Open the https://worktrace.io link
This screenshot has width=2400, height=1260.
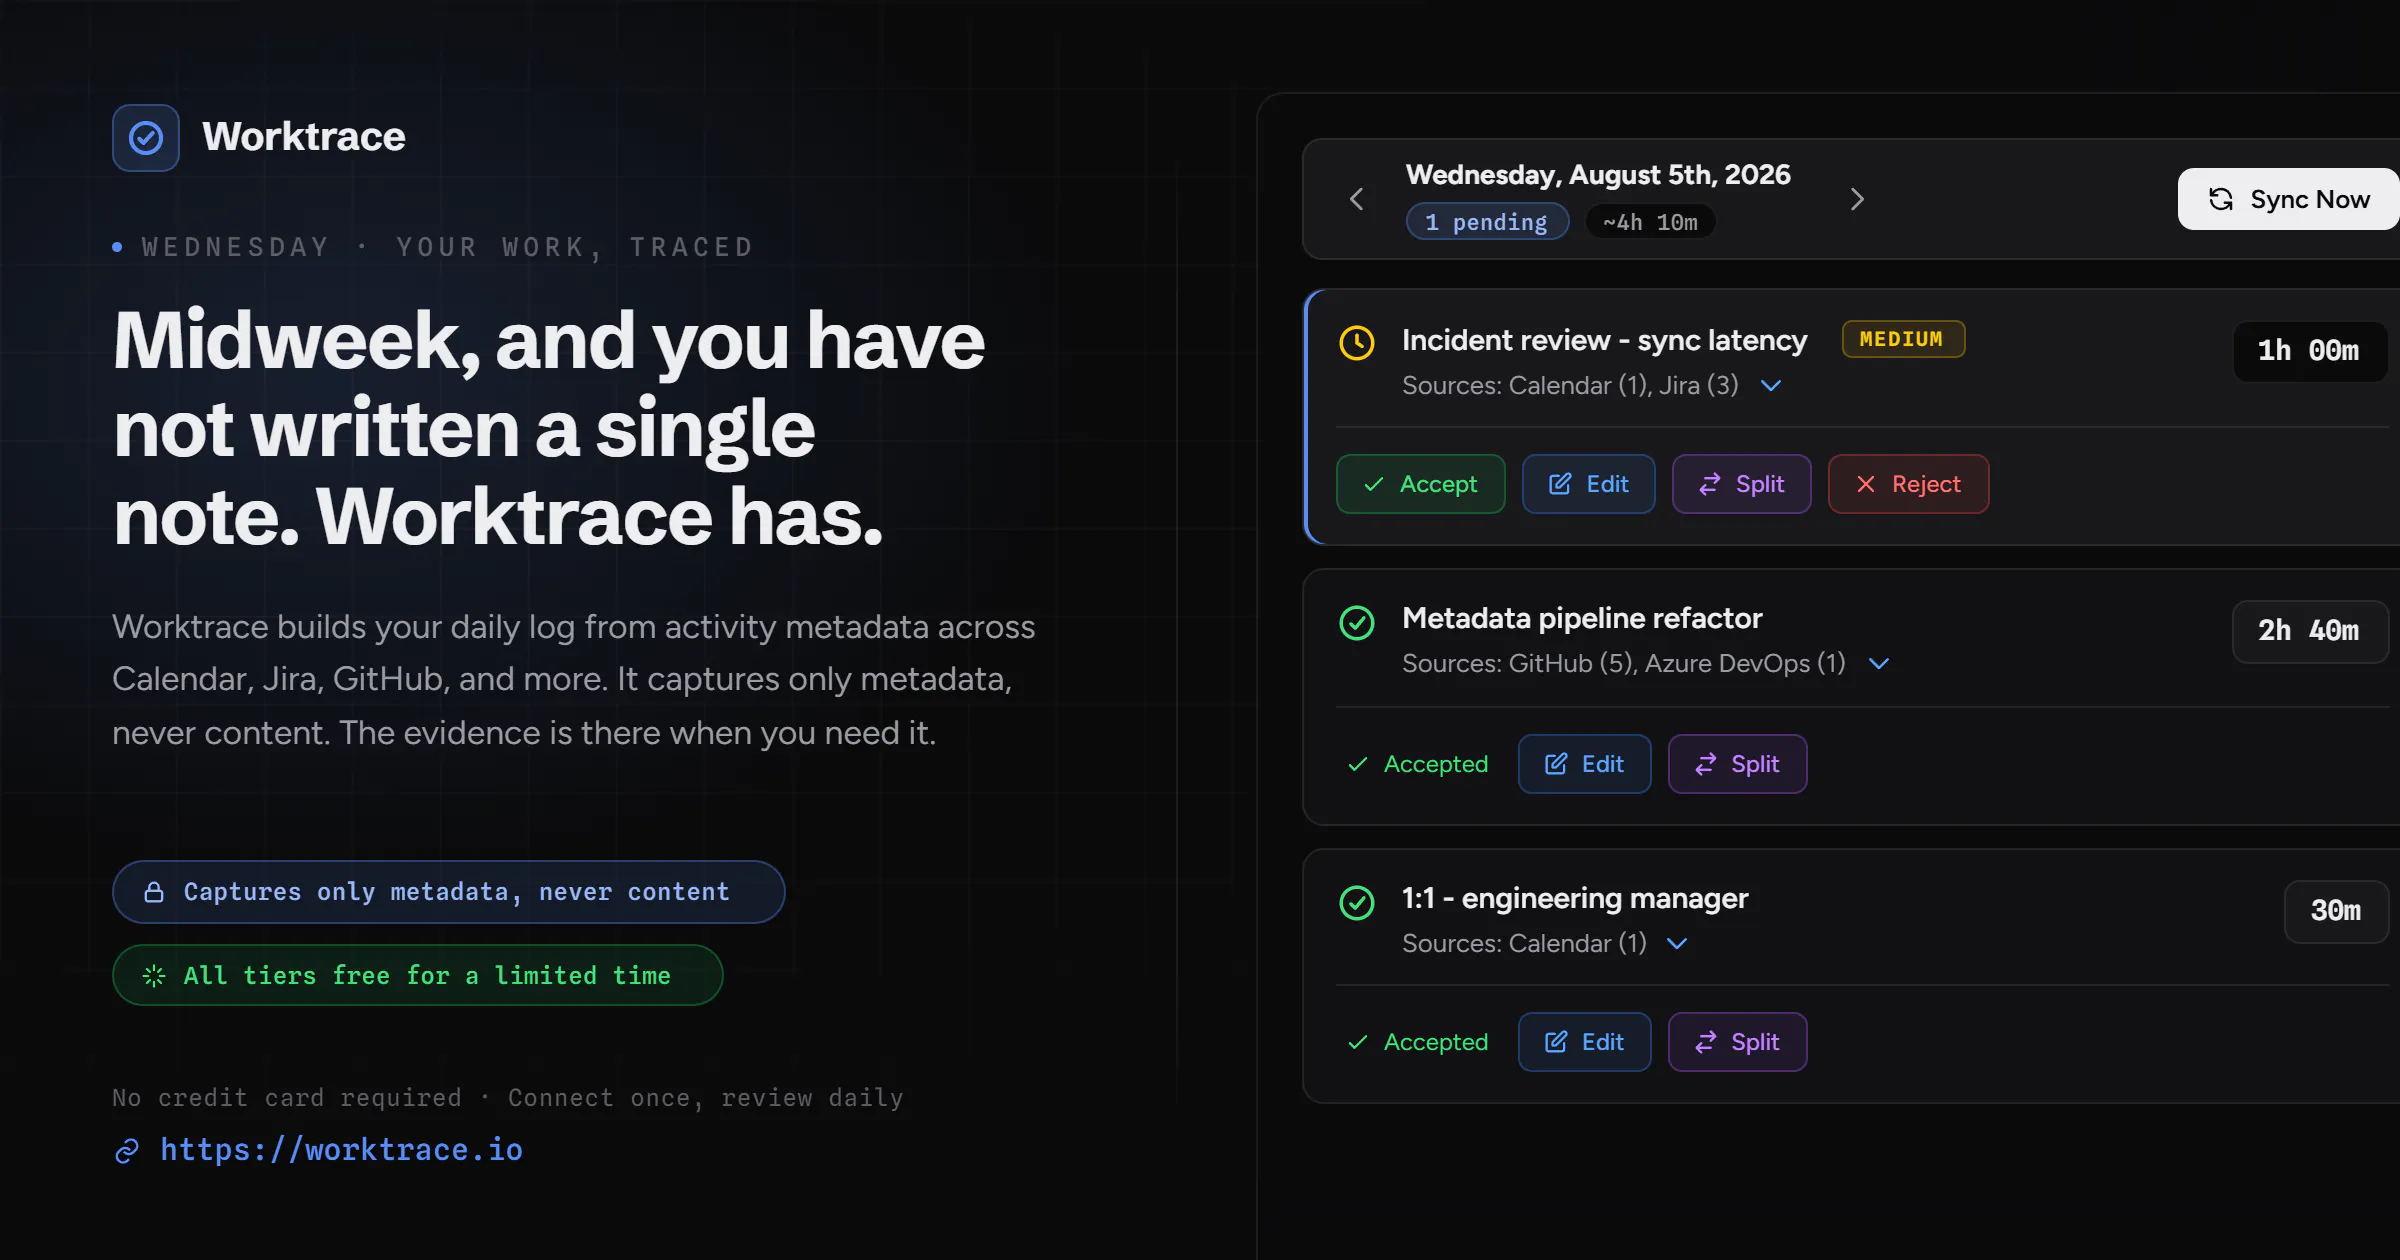tap(341, 1150)
